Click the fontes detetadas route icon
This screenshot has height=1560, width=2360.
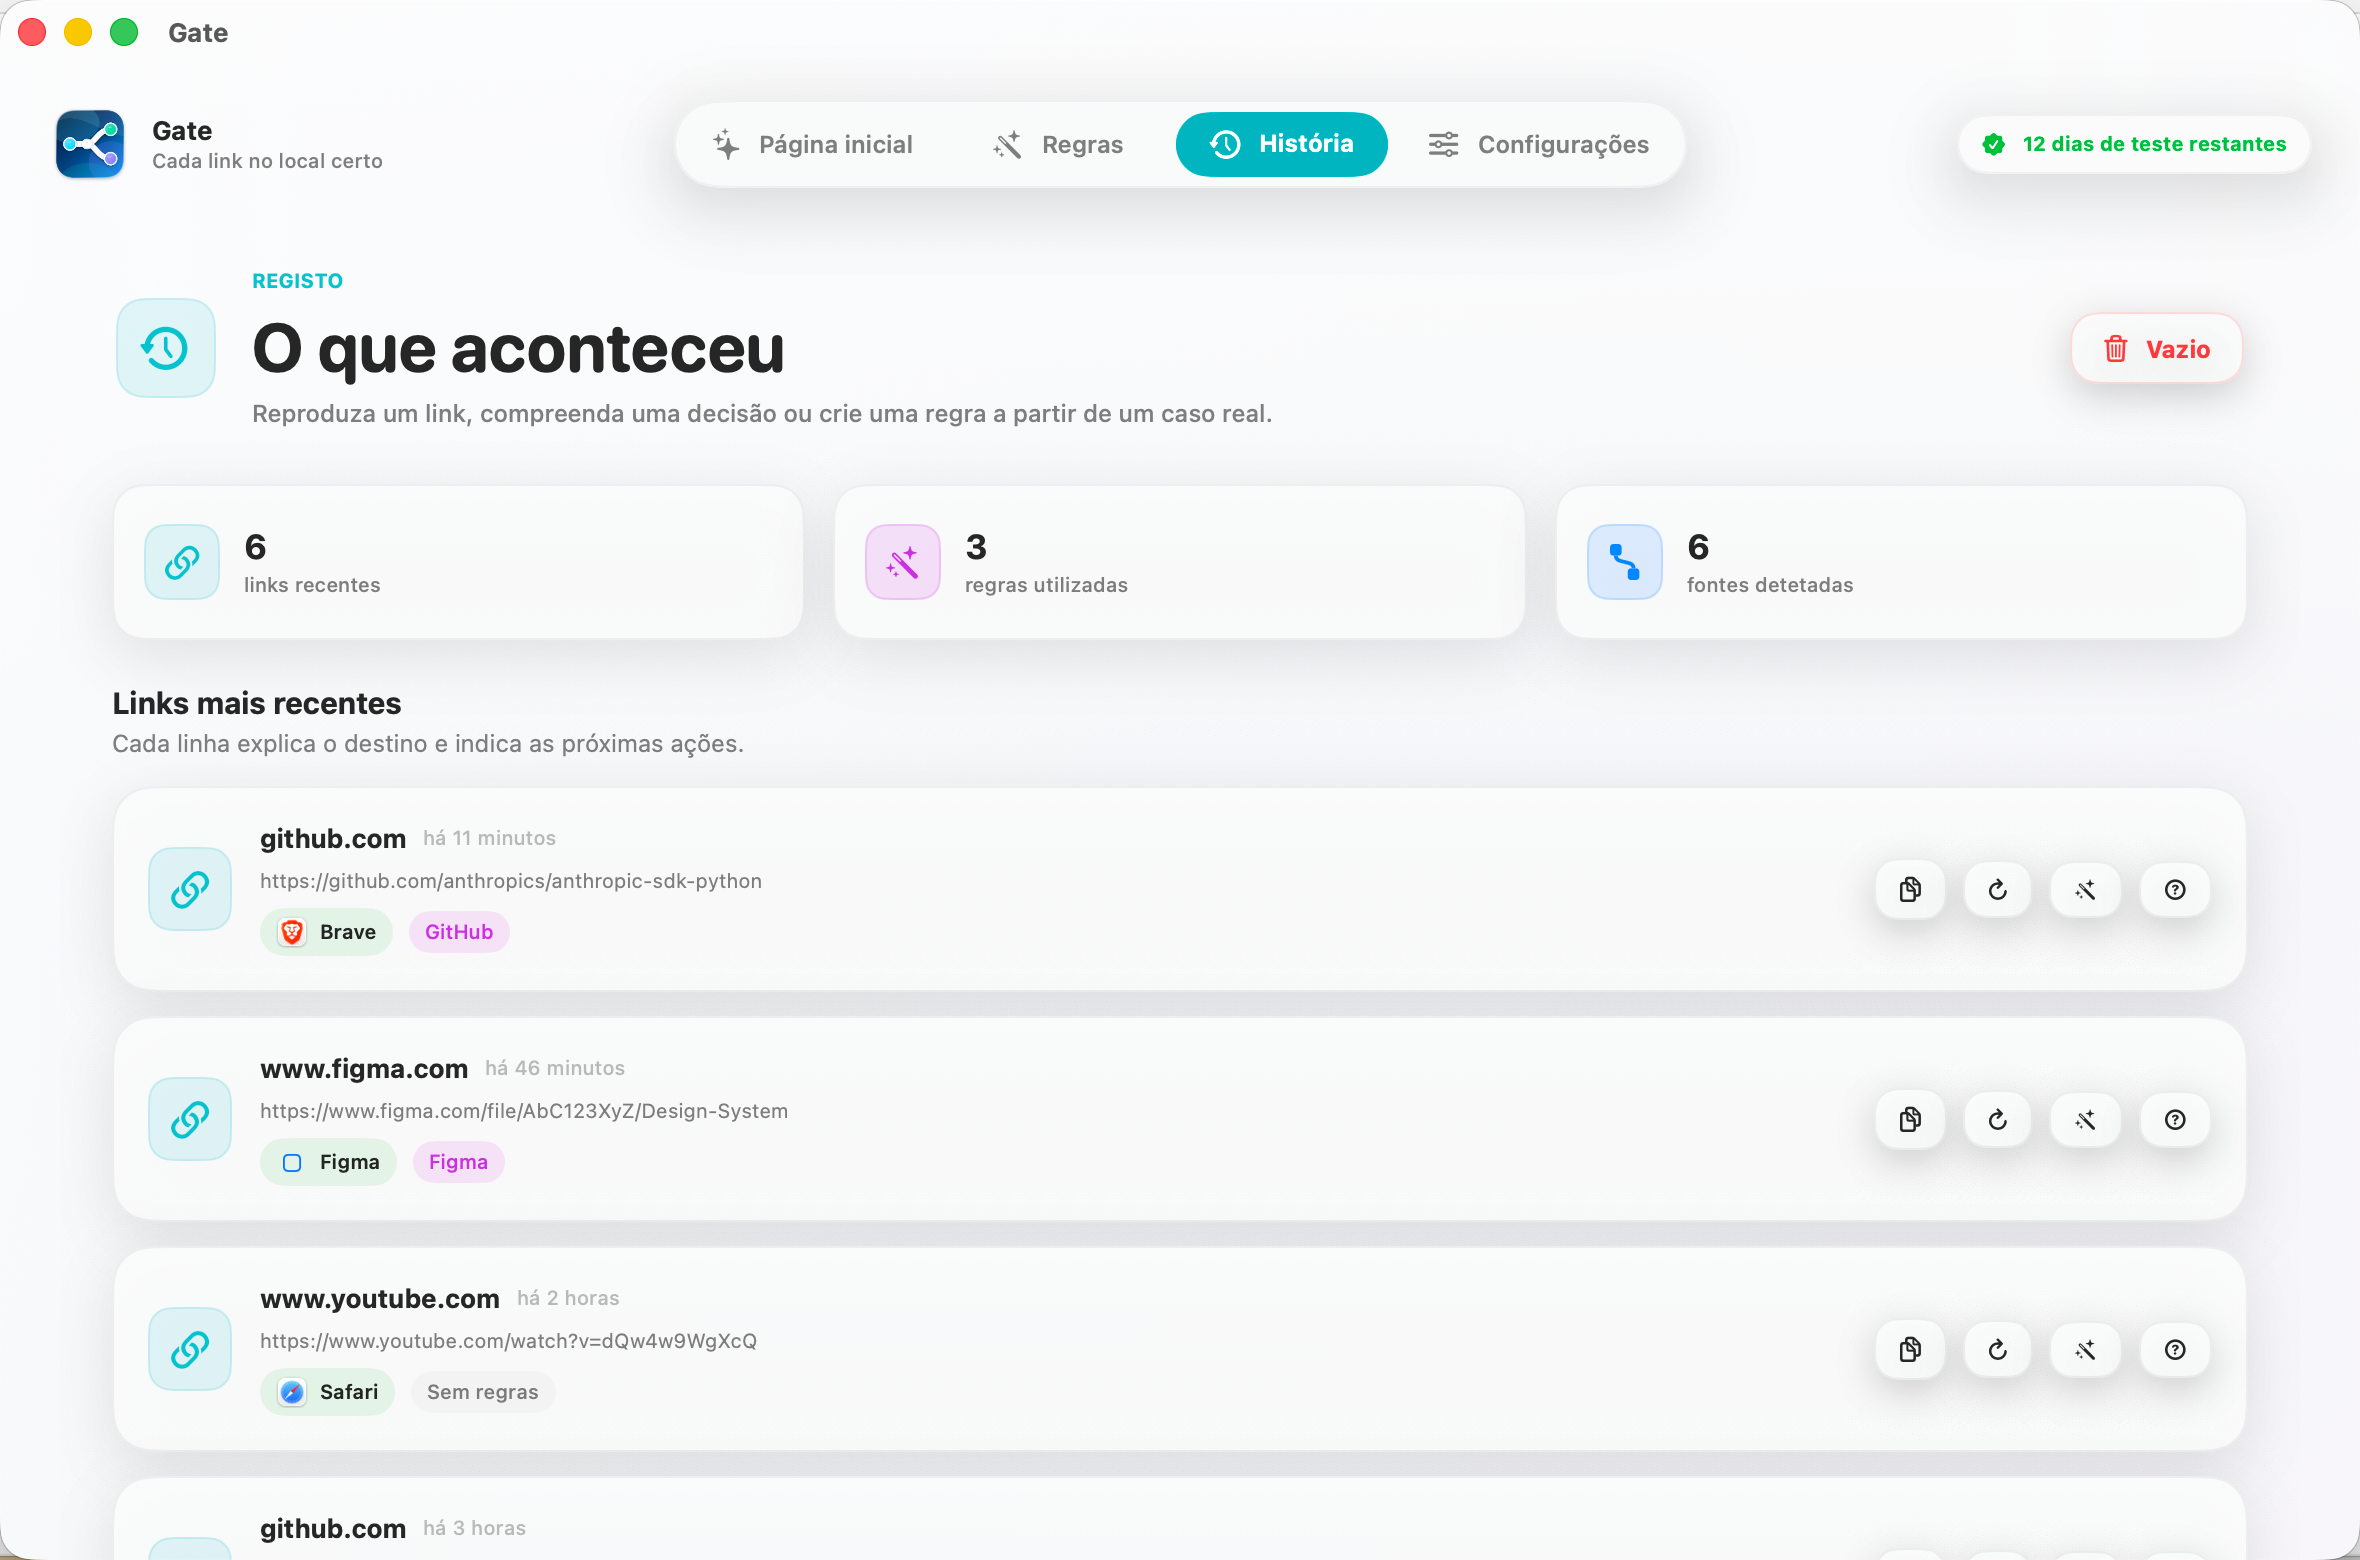(x=1625, y=562)
